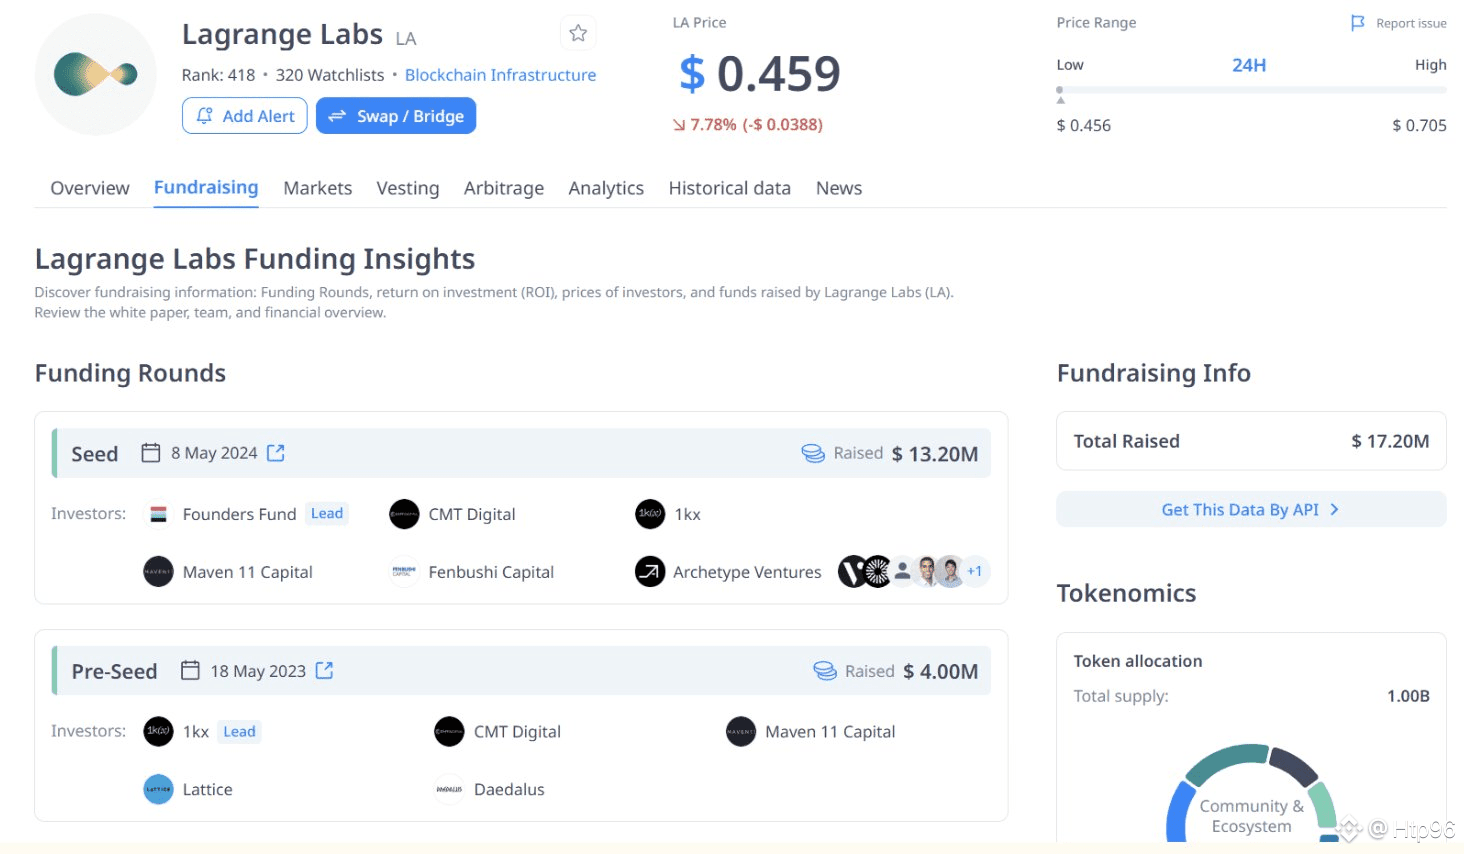Screen dimensions: 1464x854
Task: Click the Total supply 1.00B value
Action: (x=1408, y=696)
